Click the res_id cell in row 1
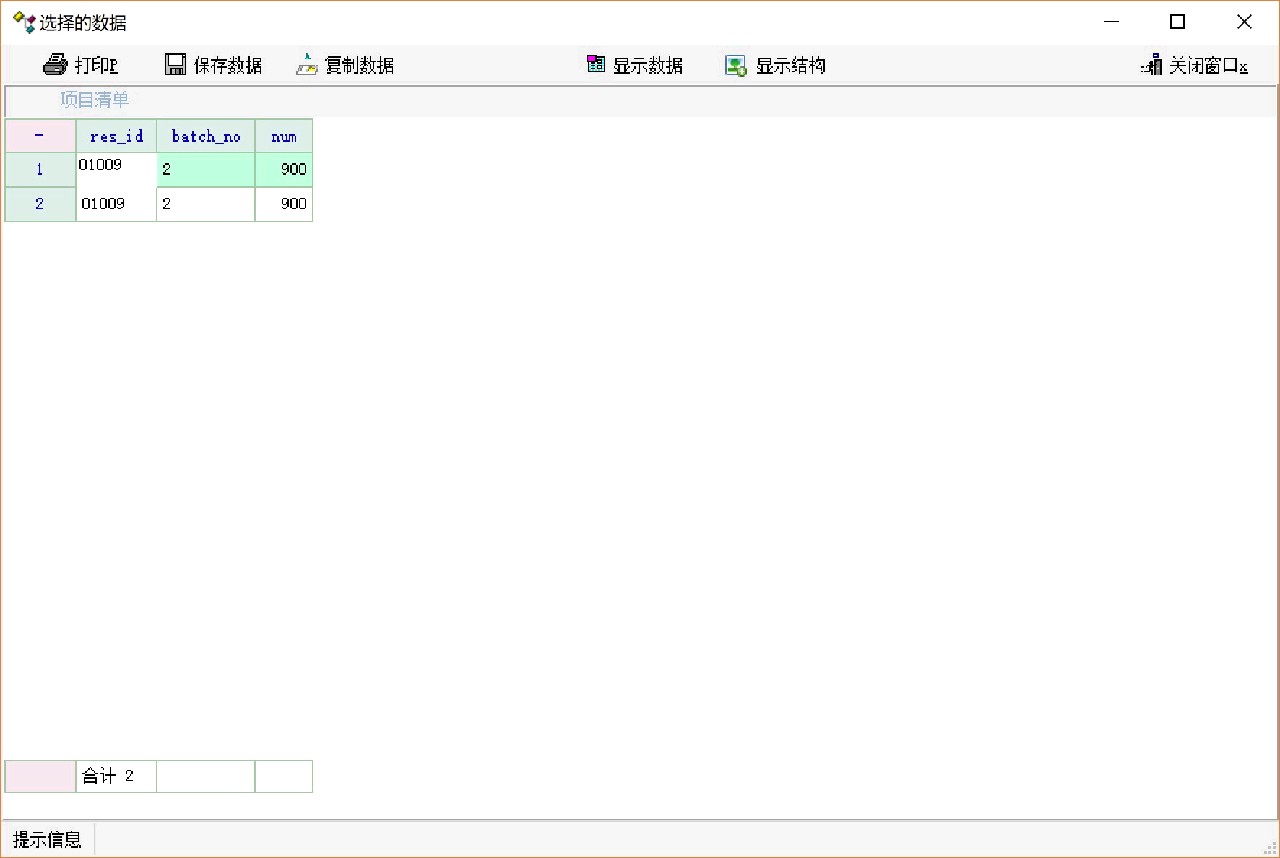Viewport: 1280px width, 858px height. [116, 170]
